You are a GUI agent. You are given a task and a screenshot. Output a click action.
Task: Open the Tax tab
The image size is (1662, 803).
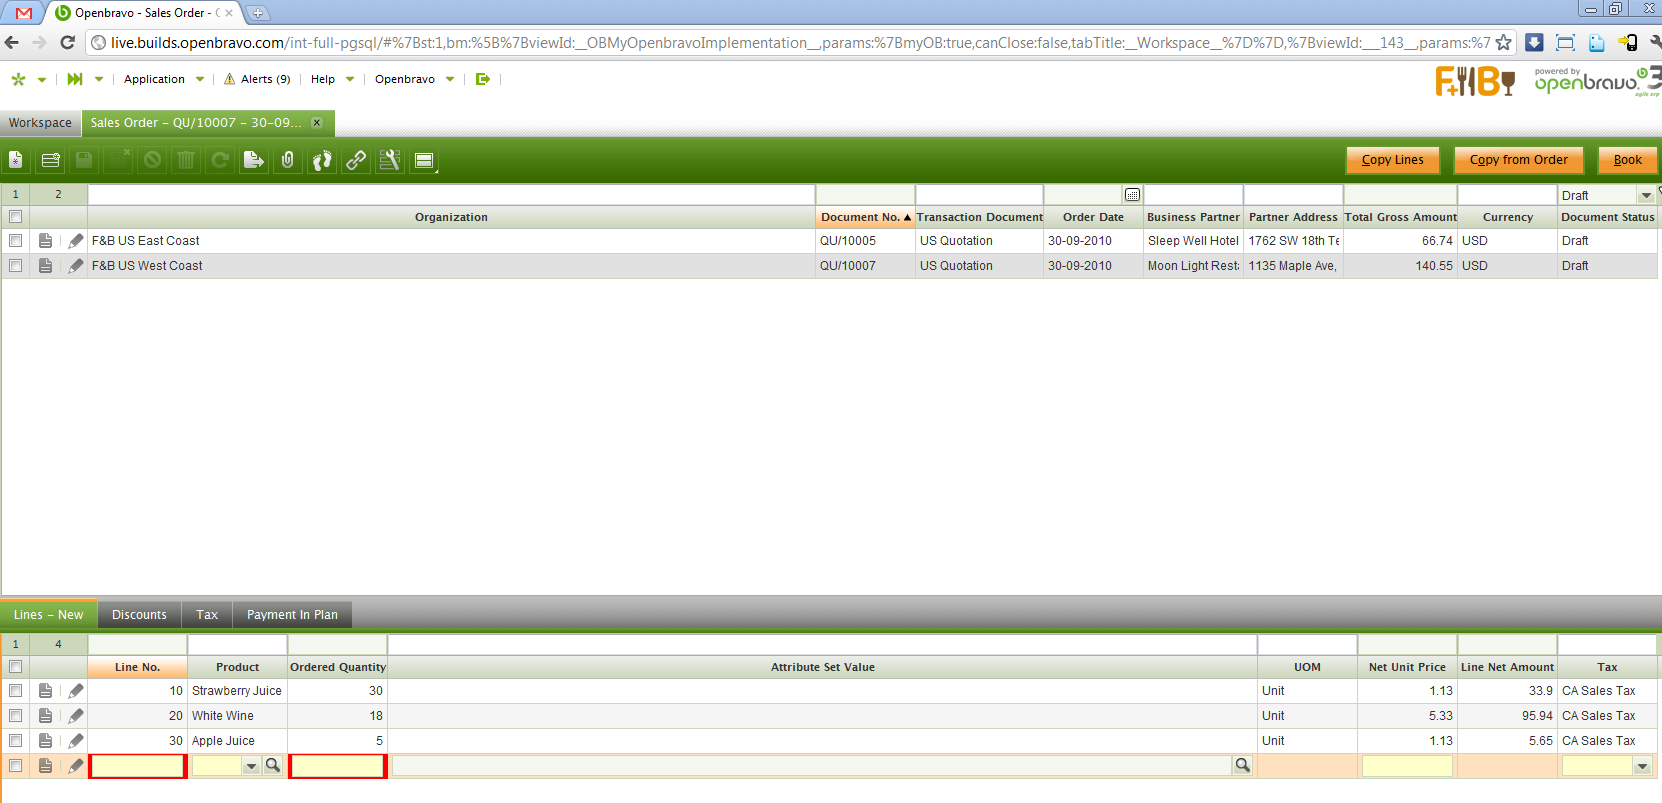[x=207, y=615]
